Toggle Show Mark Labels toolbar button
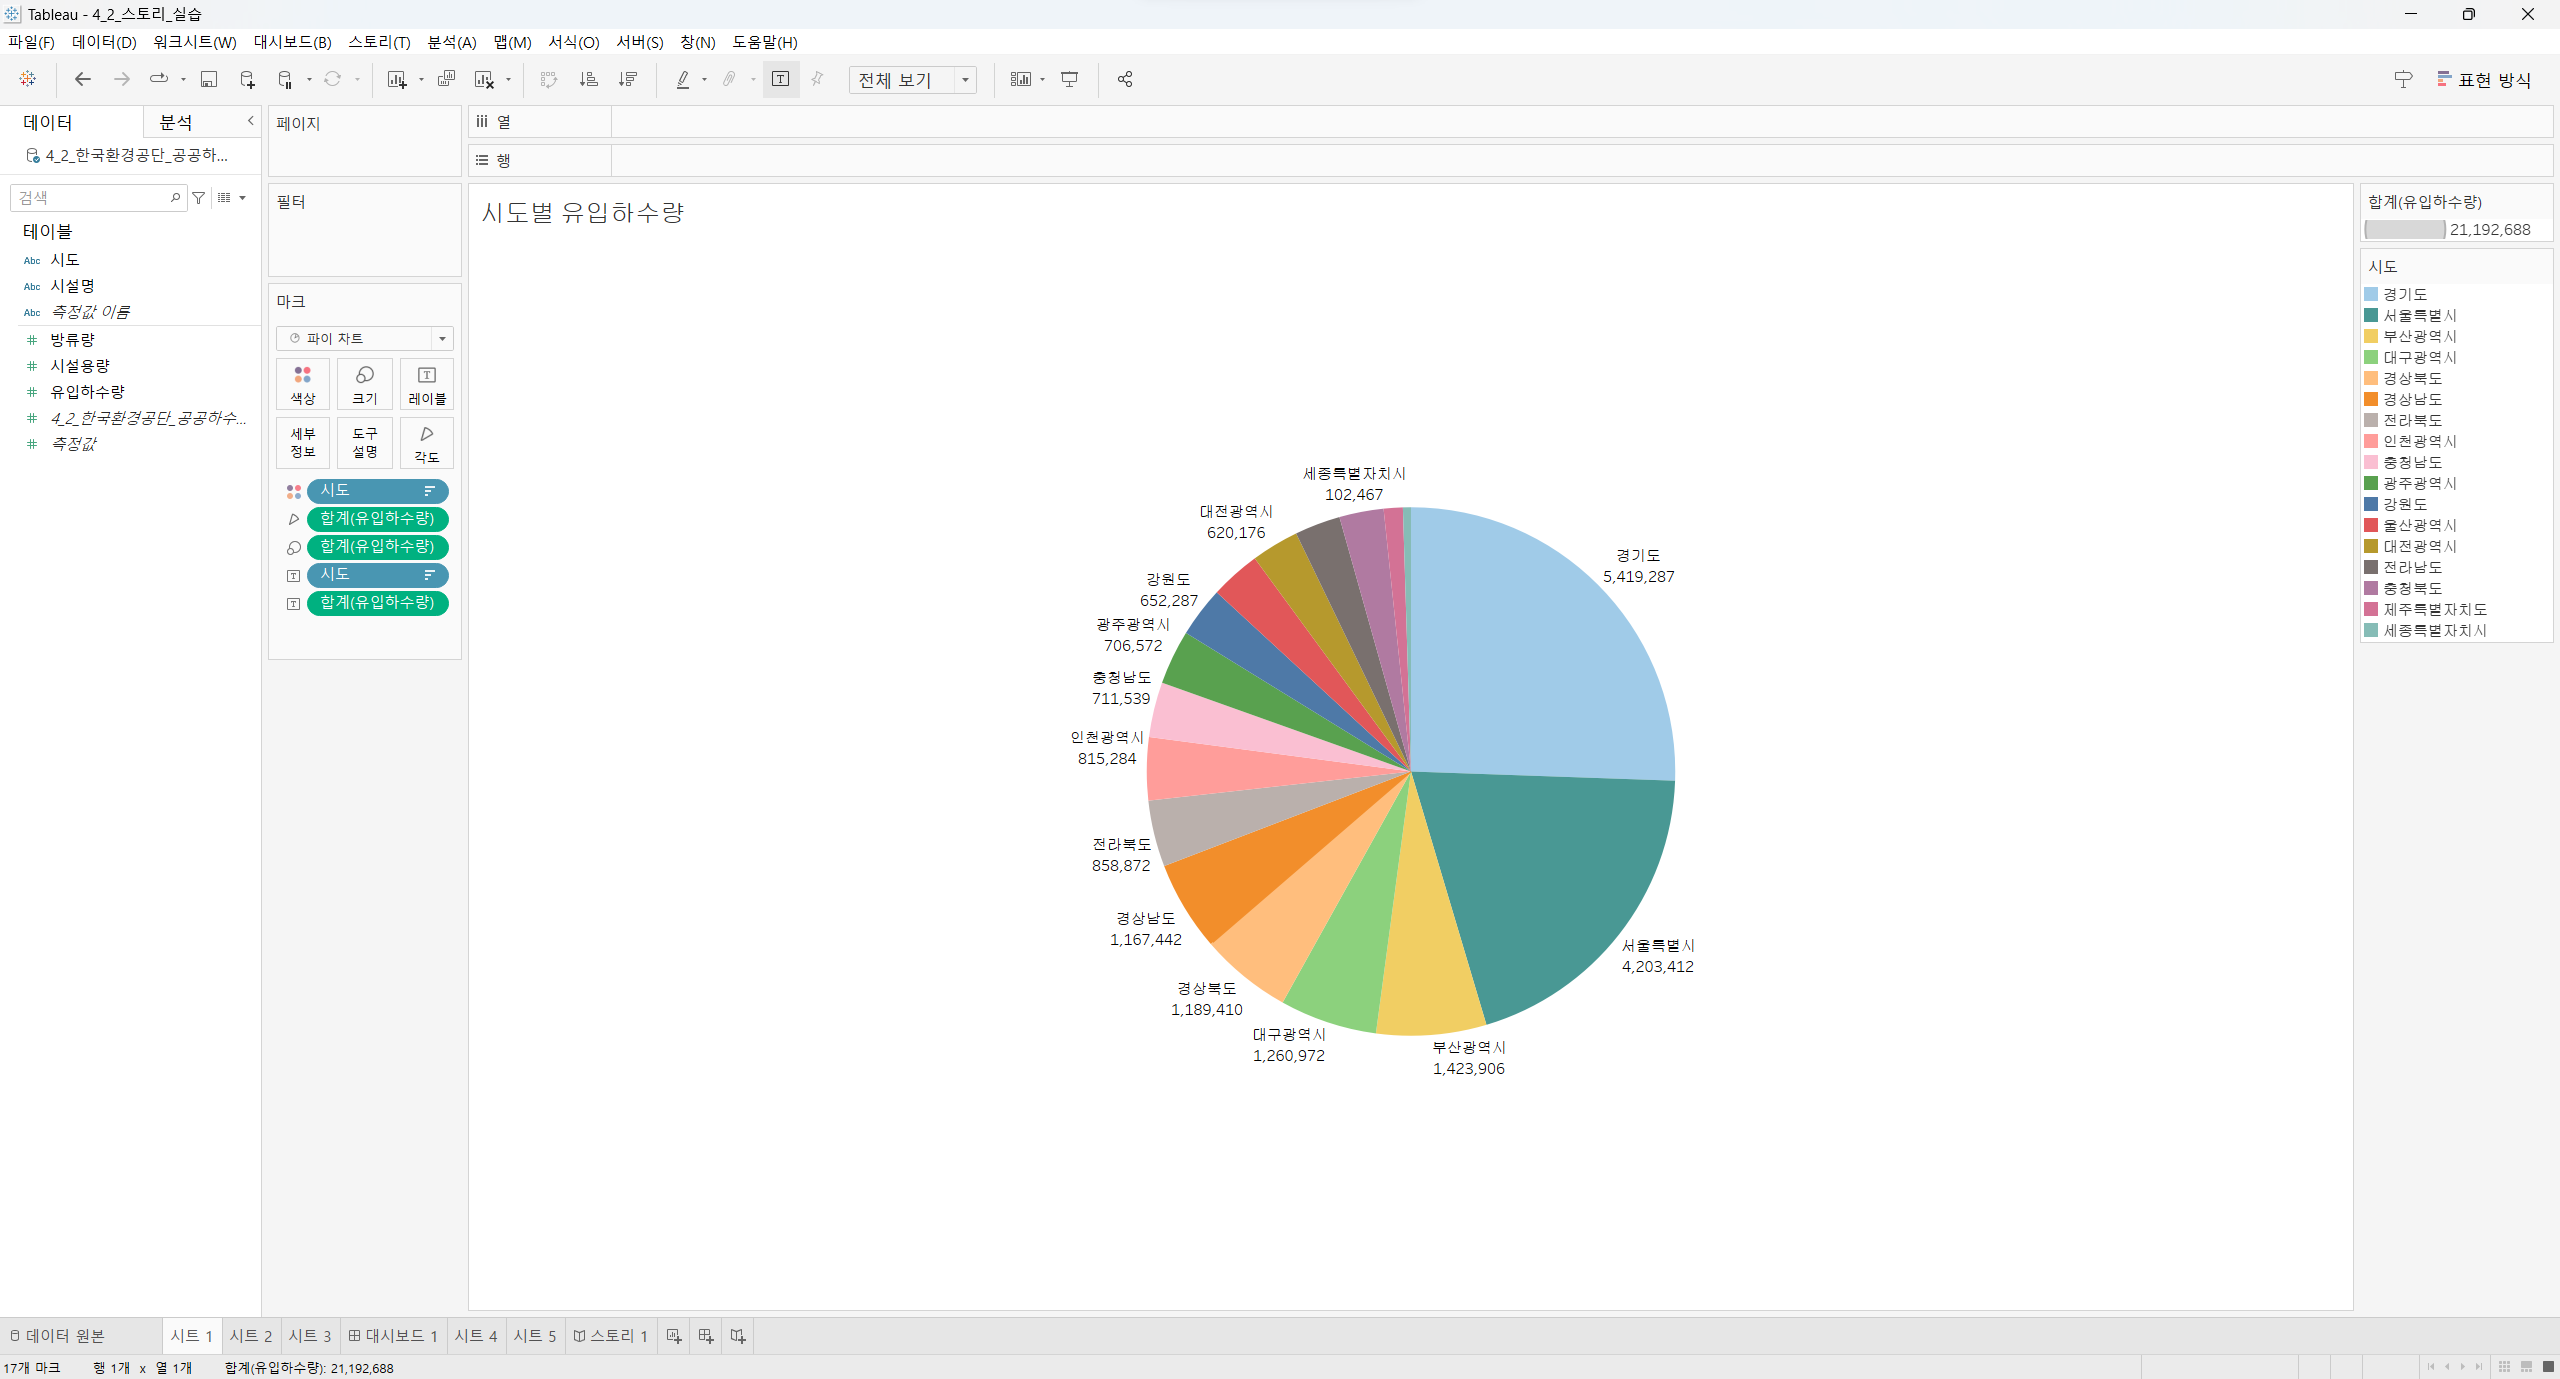 [781, 79]
